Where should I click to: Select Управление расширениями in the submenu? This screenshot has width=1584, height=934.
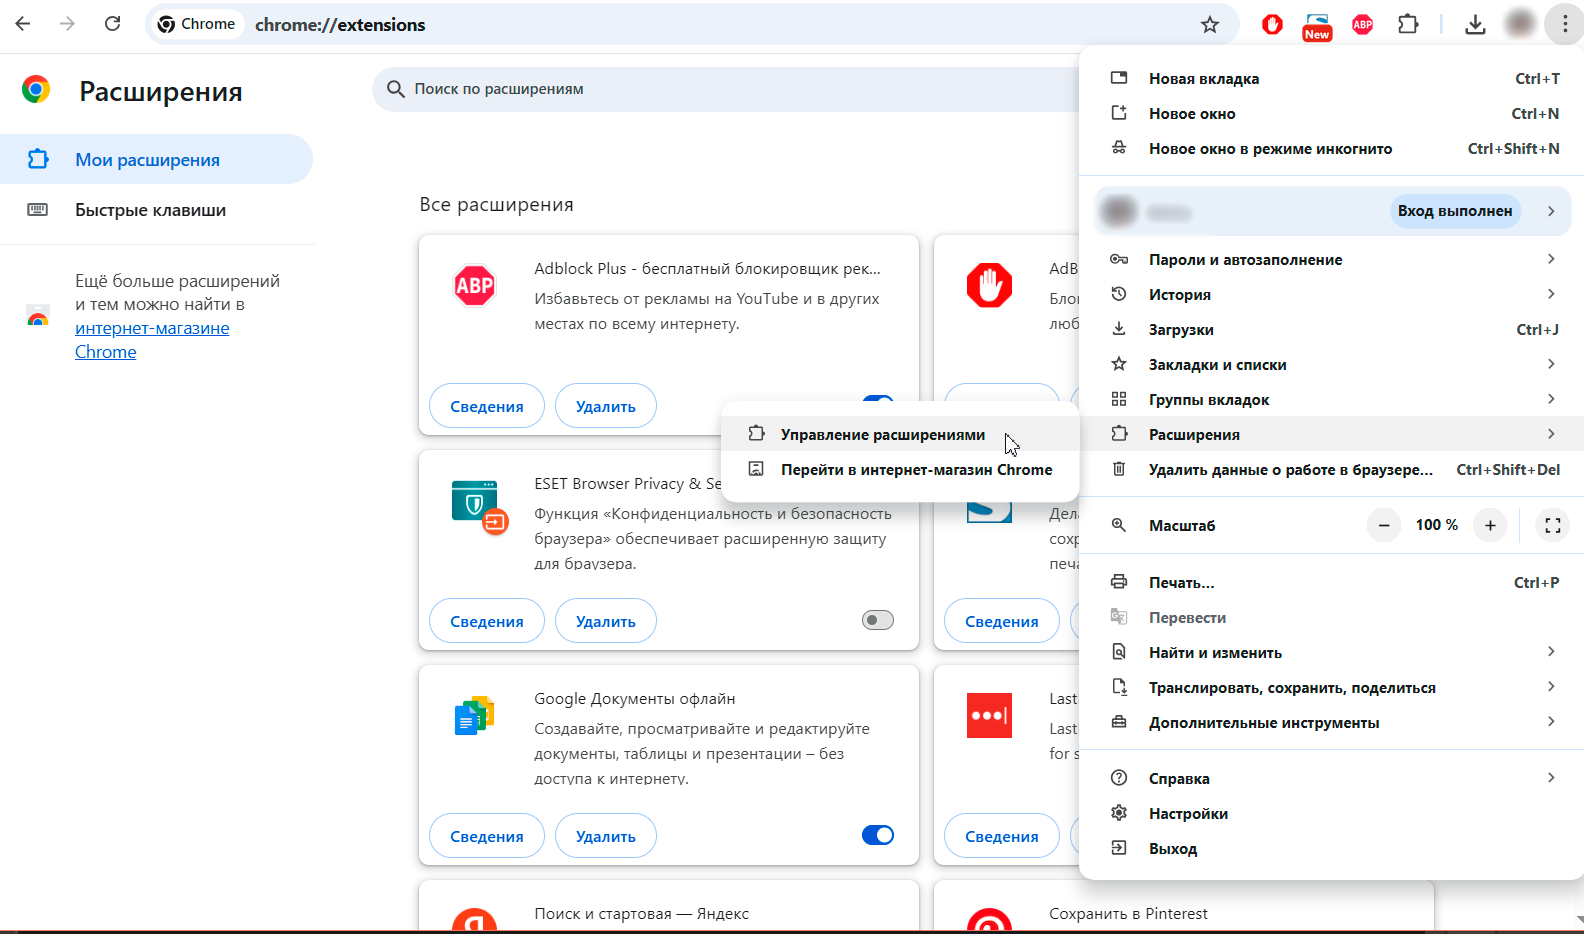[882, 435]
